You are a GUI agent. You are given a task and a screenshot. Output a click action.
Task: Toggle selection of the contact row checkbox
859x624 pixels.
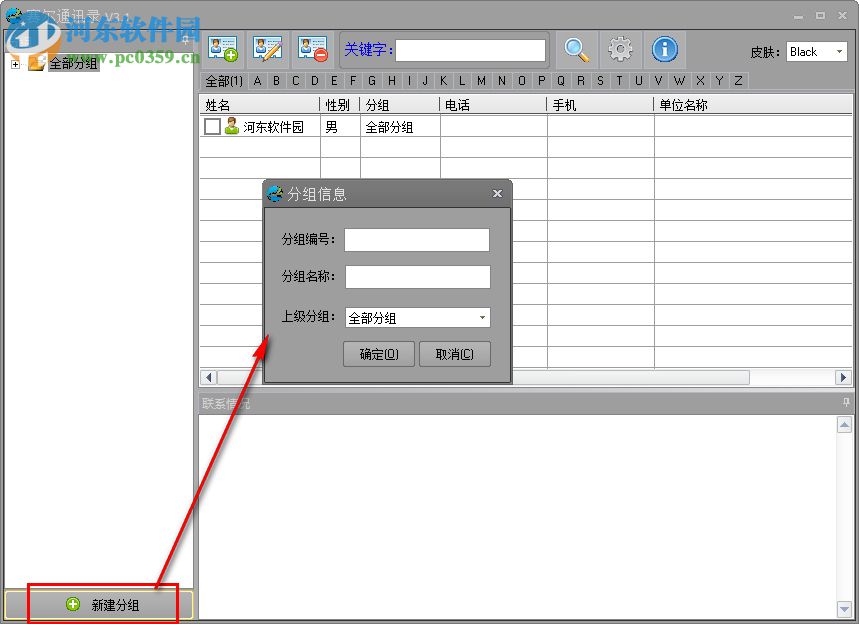213,127
